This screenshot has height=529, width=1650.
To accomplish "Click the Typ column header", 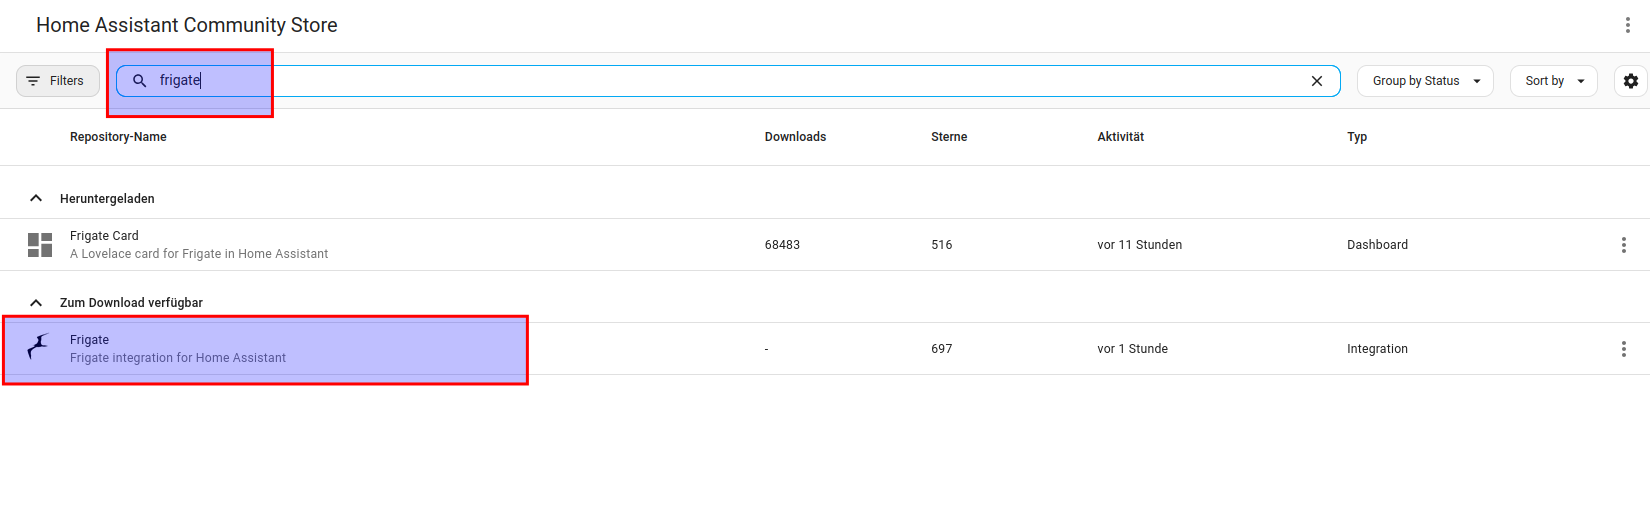I will click(x=1356, y=137).
